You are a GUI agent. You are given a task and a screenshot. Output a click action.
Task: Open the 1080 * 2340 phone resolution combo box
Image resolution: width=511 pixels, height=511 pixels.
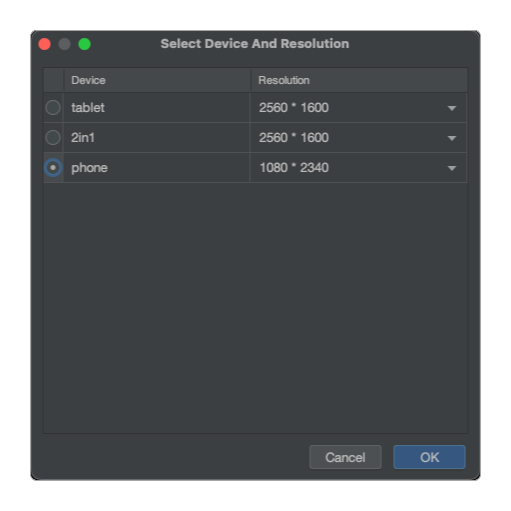[358, 168]
